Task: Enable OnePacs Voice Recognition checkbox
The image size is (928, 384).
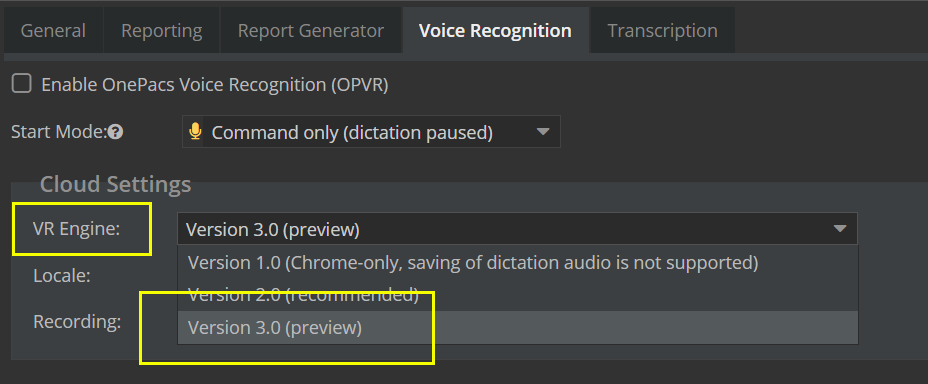Action: 22,84
